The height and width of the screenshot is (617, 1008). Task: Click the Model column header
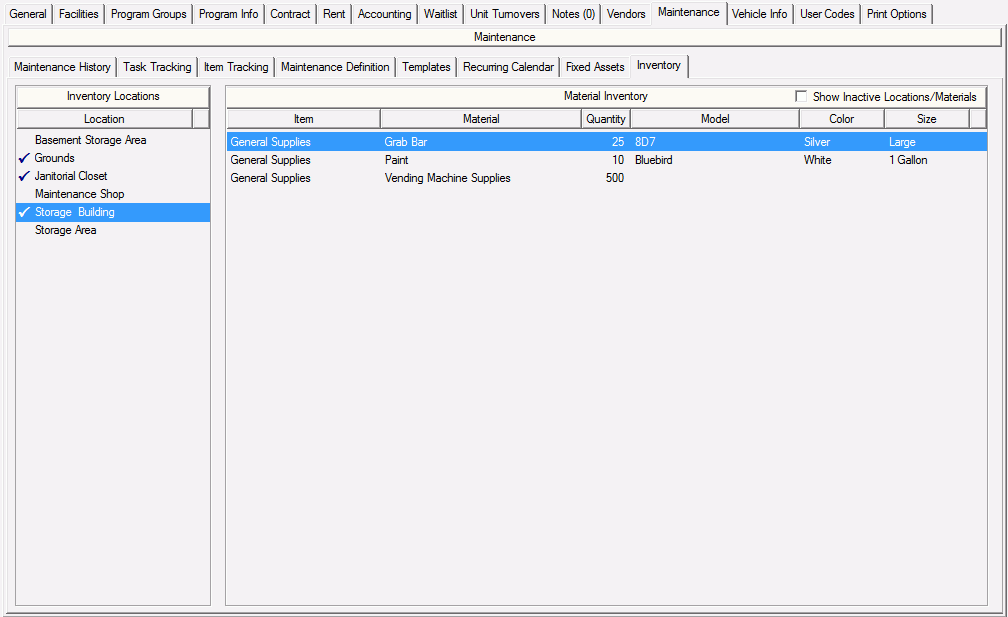point(714,119)
